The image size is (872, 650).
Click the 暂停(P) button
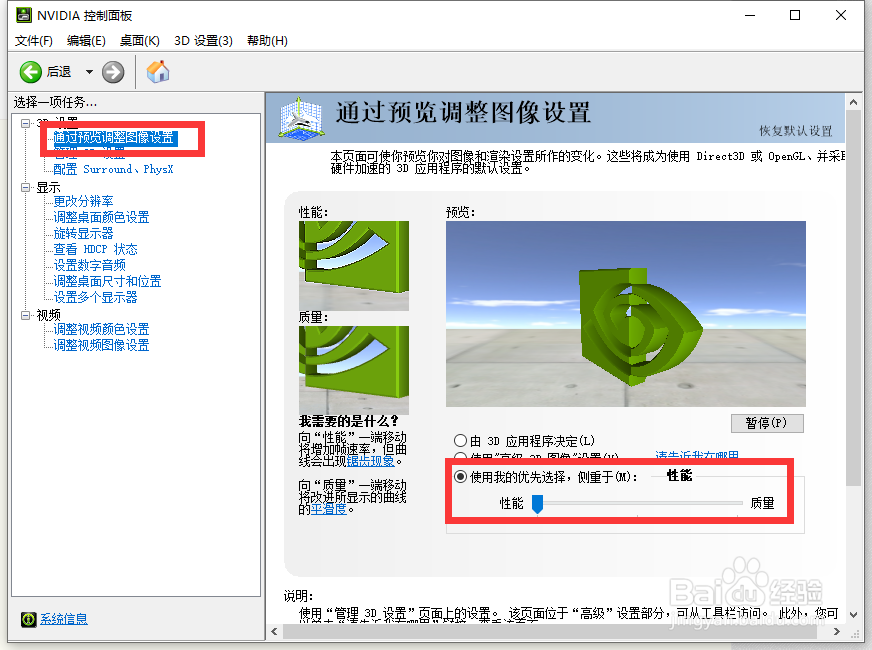click(x=767, y=423)
